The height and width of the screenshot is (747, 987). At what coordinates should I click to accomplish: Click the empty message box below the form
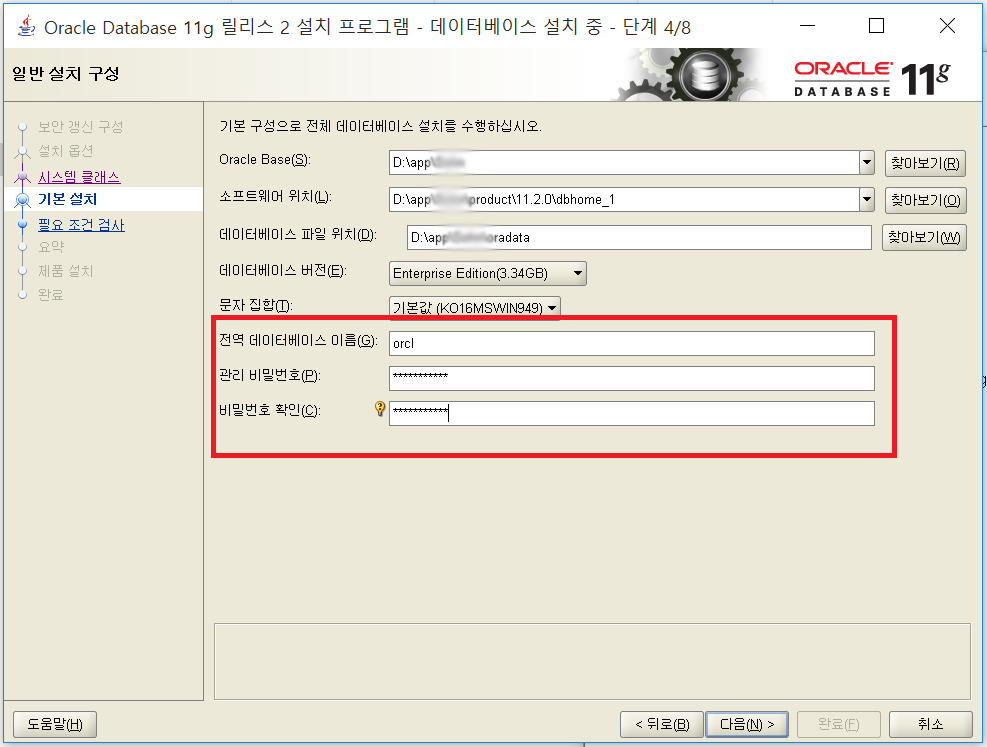point(592,661)
